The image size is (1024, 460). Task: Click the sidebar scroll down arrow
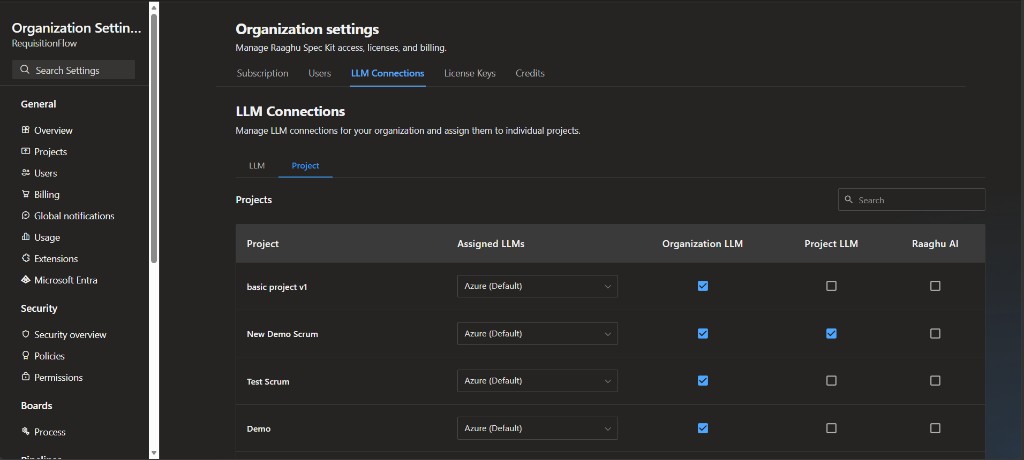pos(154,452)
